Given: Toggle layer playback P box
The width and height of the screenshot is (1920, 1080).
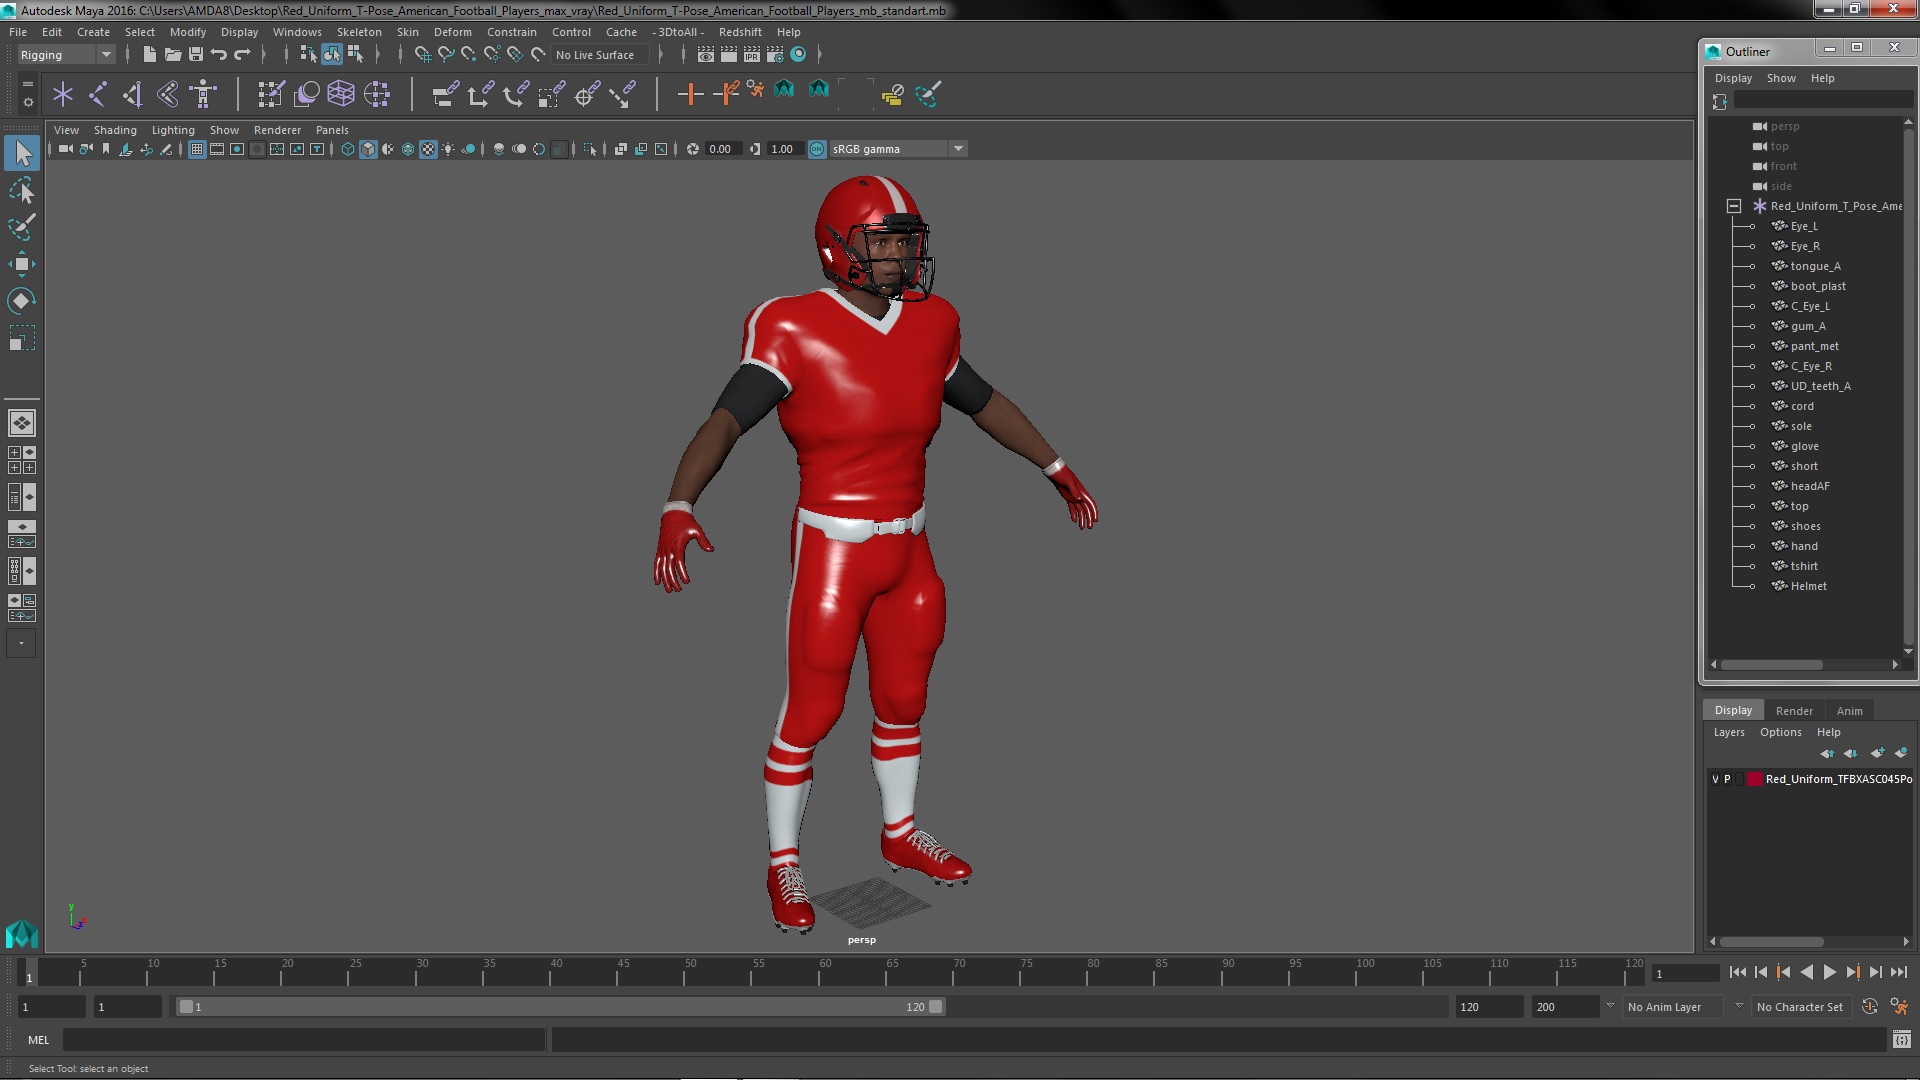Looking at the screenshot, I should coord(1728,779).
